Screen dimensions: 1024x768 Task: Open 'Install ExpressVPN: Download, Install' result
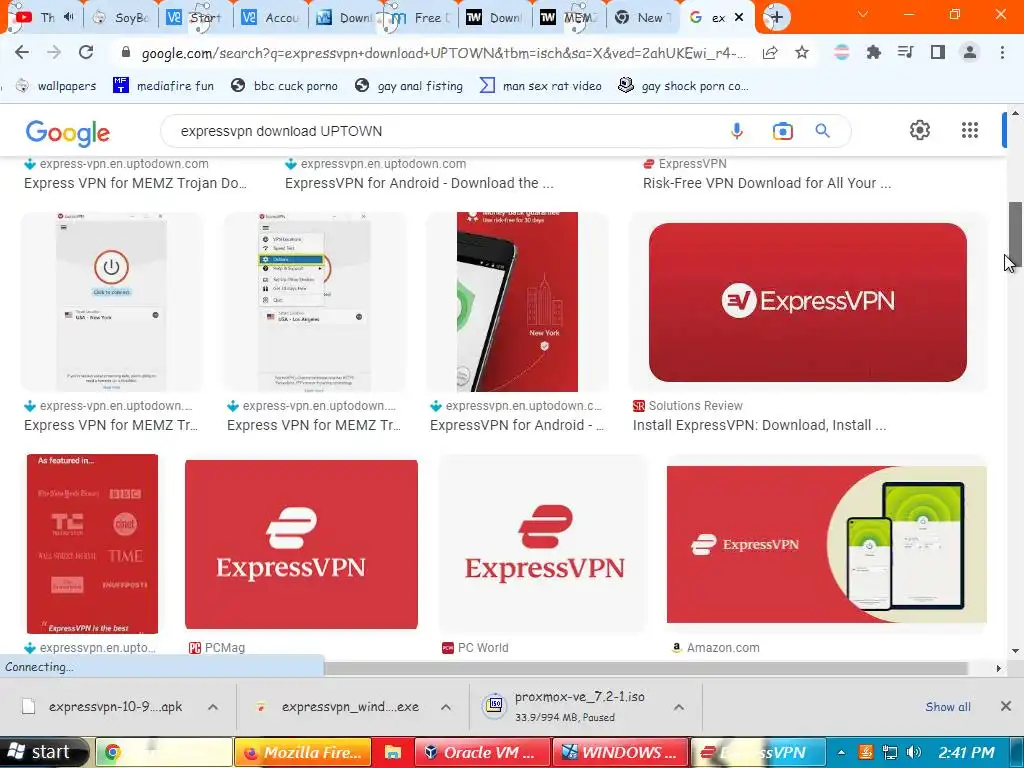(x=759, y=425)
